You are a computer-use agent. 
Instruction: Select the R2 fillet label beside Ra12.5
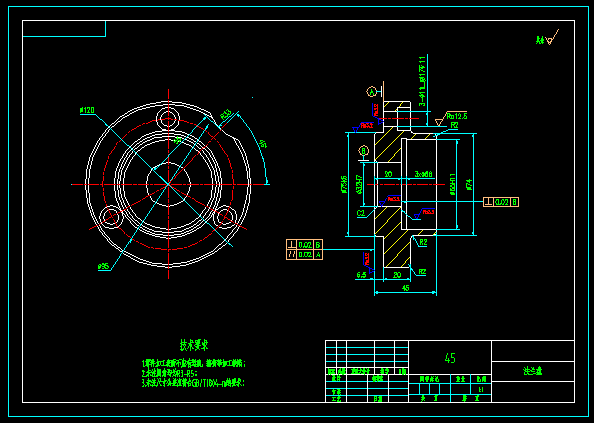pos(454,125)
